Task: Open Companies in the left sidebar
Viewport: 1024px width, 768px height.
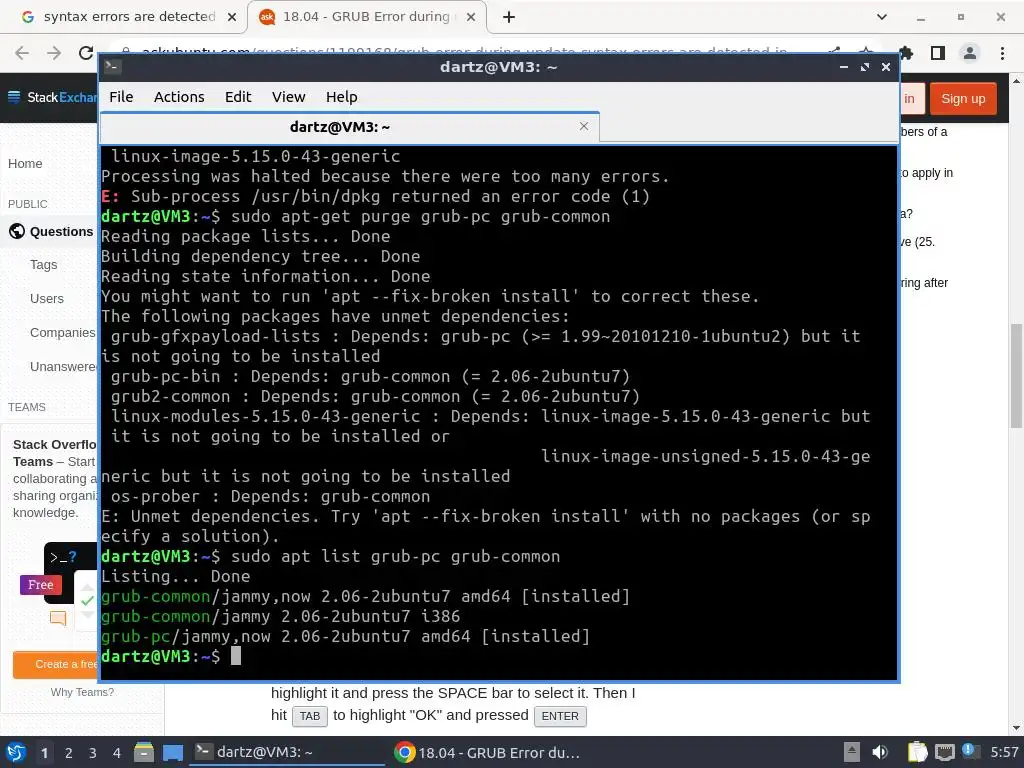Action: (x=63, y=332)
